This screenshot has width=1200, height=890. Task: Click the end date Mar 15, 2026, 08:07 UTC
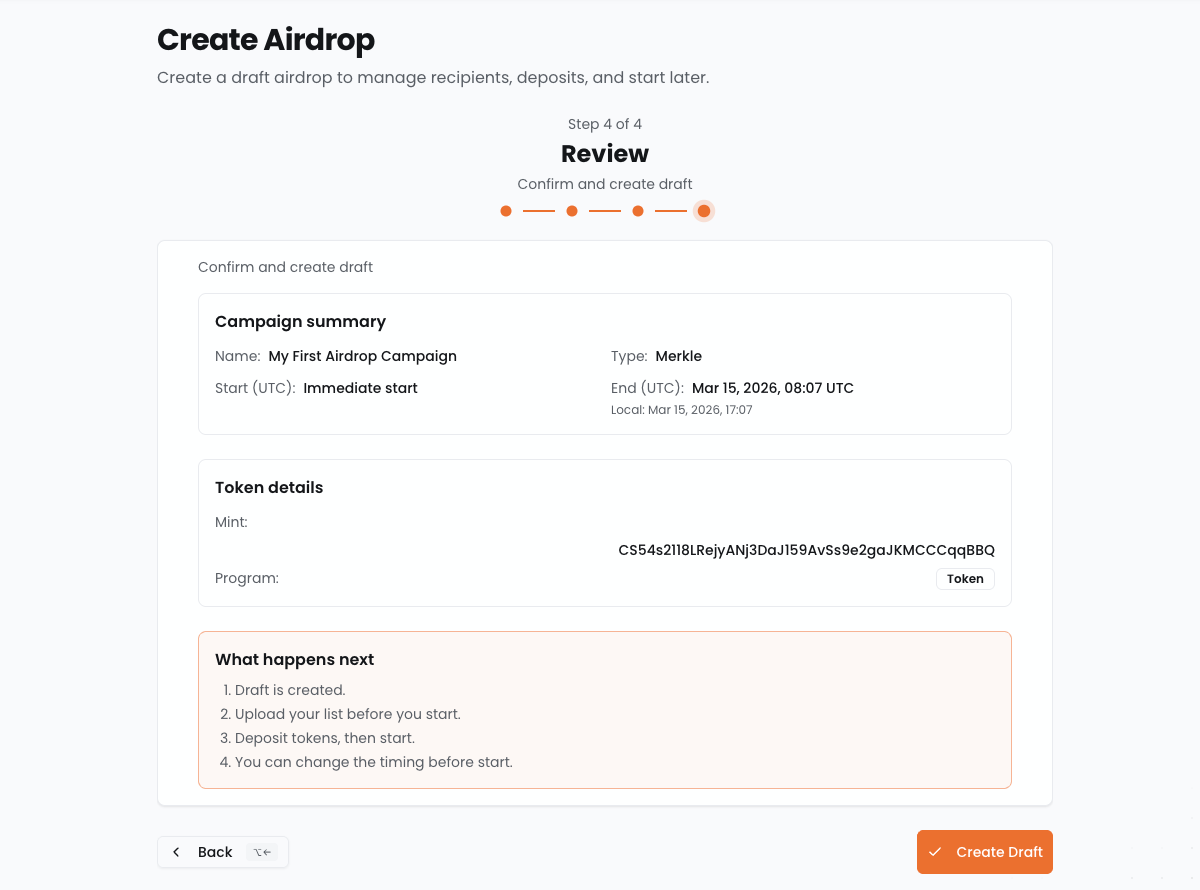[772, 388]
